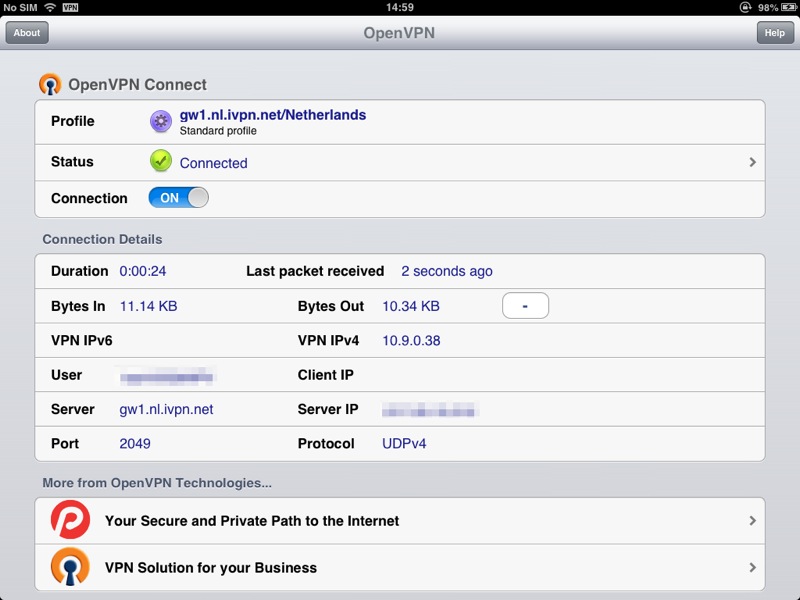
Task: Open VPN Solution for your Business link
Action: 400,567
